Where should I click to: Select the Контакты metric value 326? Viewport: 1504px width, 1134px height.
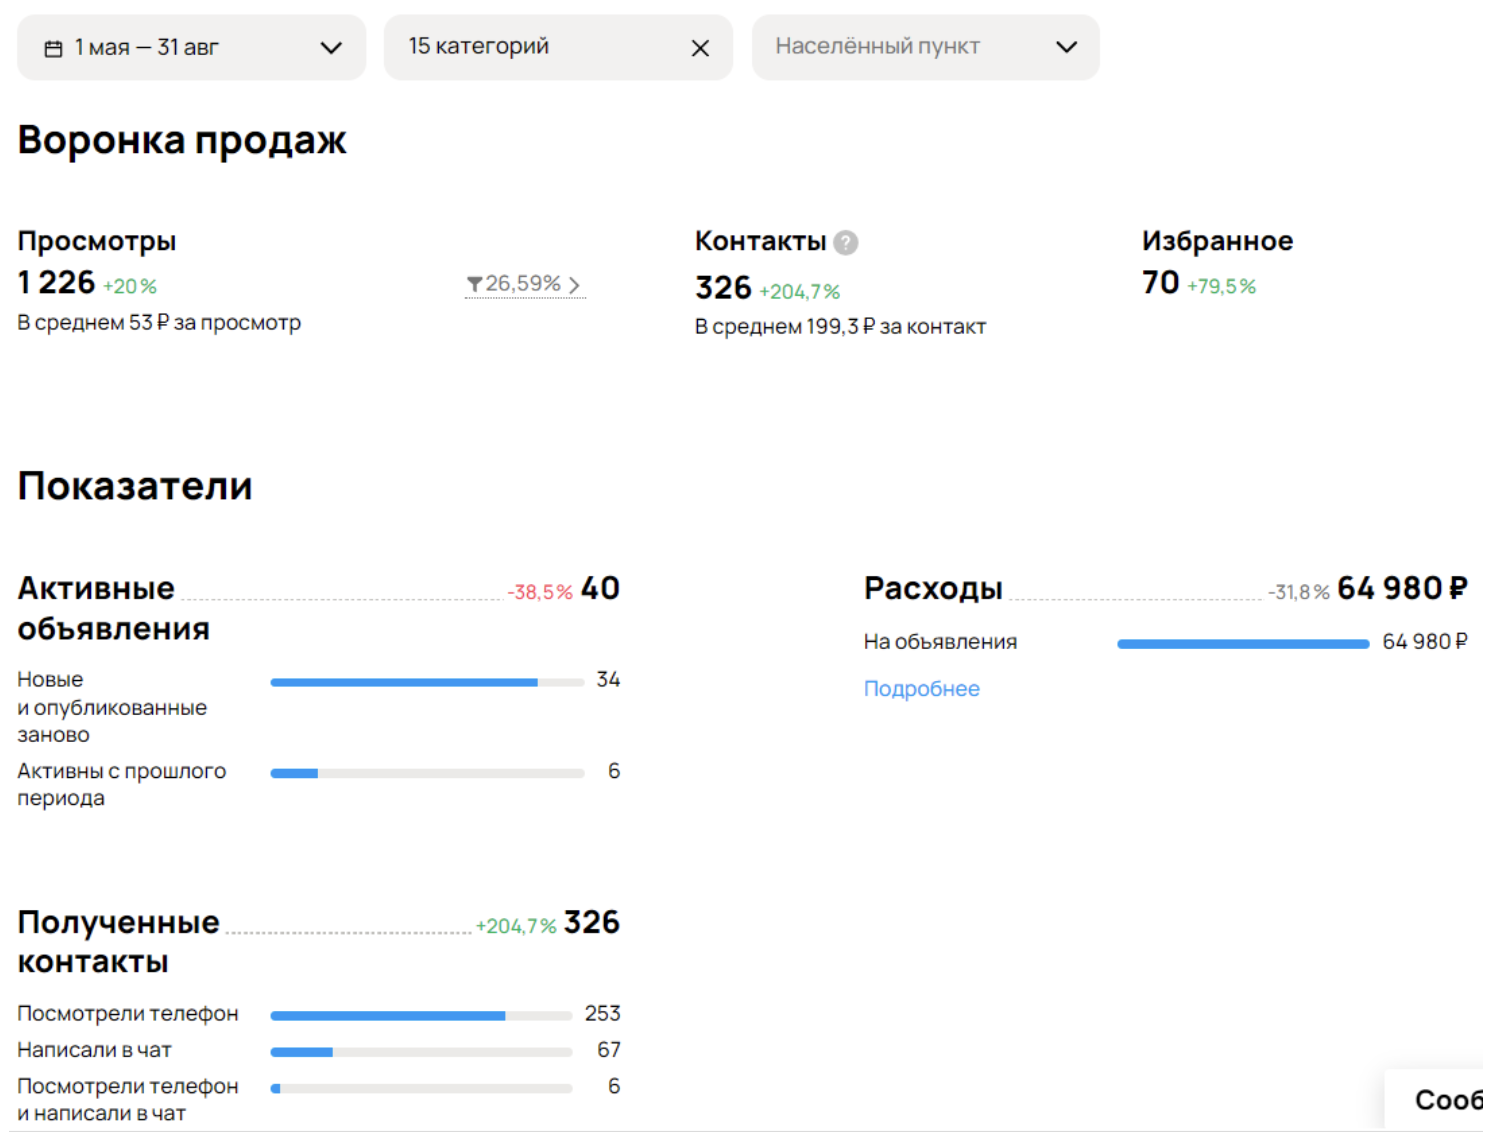(723, 288)
